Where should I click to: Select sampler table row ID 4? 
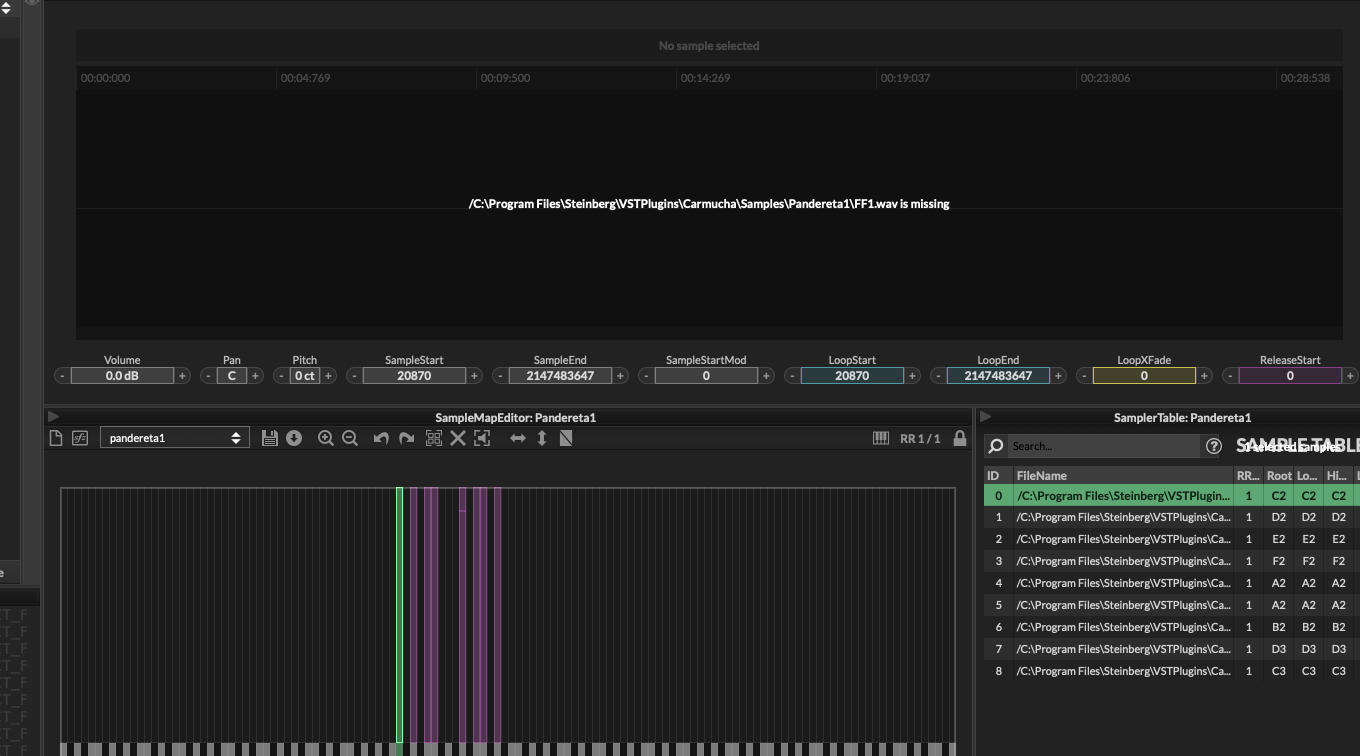pyautogui.click(x=1172, y=584)
